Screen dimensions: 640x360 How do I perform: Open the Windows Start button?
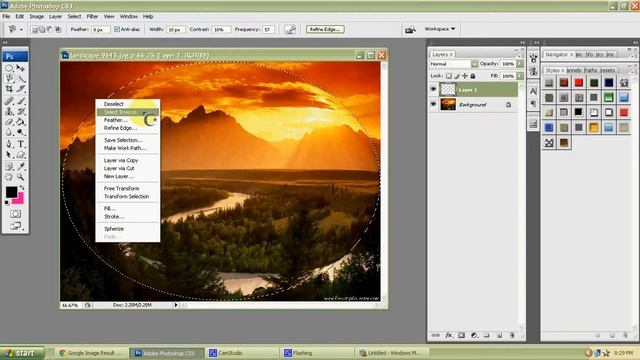pyautogui.click(x=22, y=353)
